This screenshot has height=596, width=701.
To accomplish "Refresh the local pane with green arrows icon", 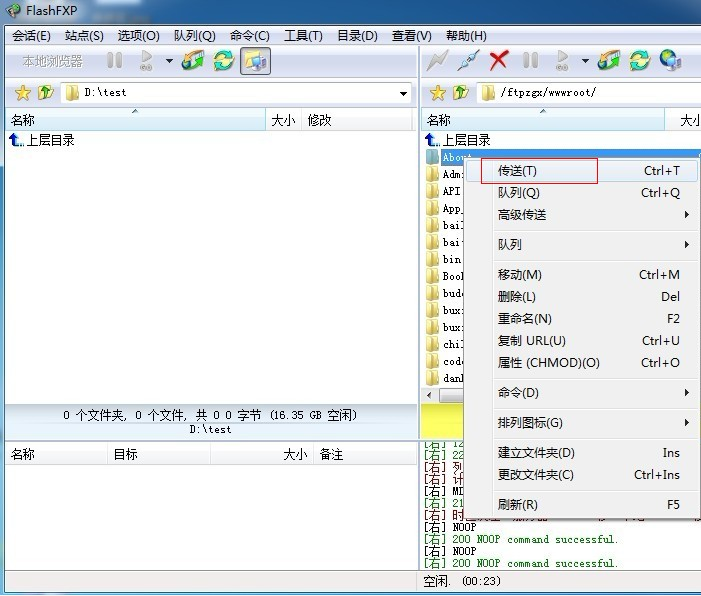I will click(x=223, y=61).
